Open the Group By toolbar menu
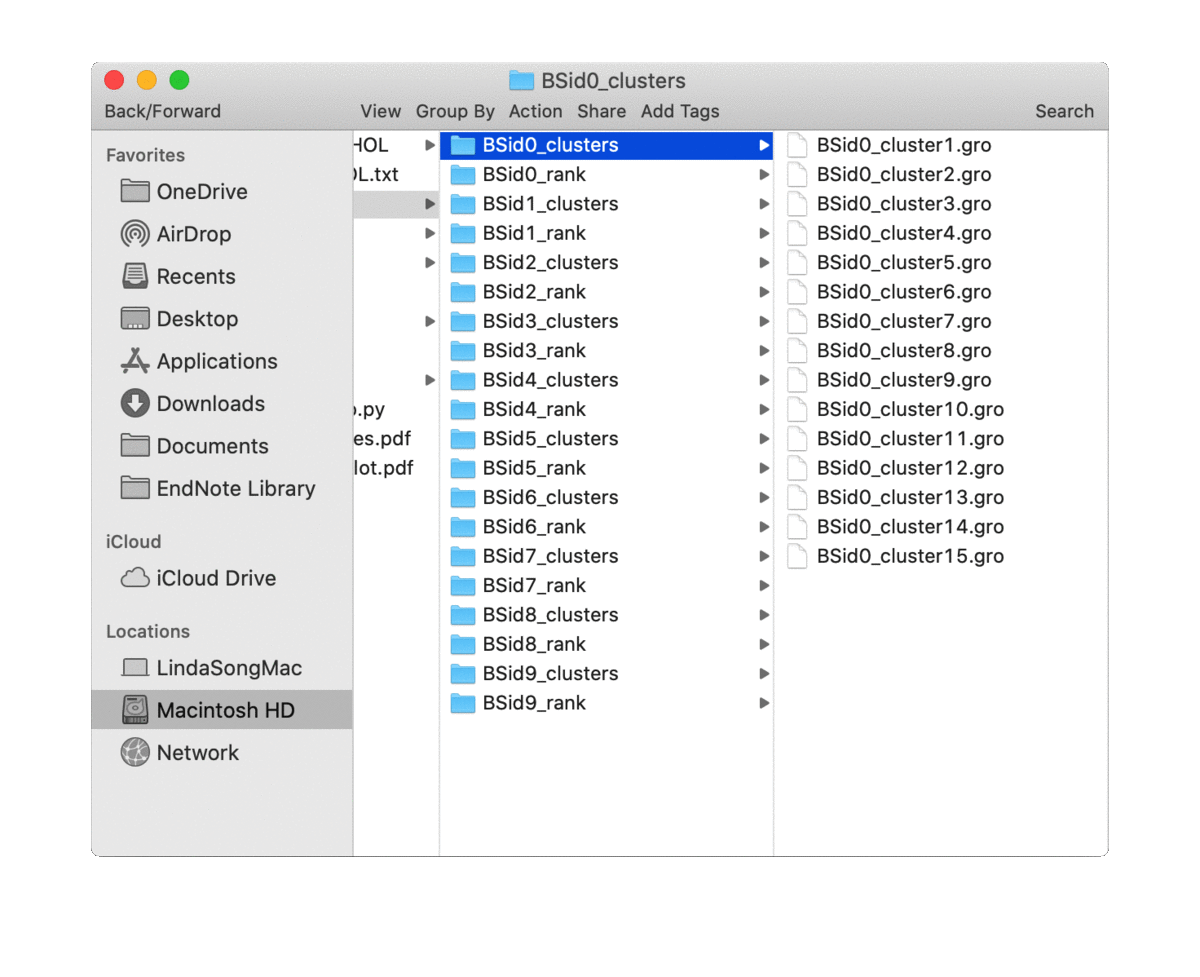Screen dimensions: 1200x977 coord(455,111)
